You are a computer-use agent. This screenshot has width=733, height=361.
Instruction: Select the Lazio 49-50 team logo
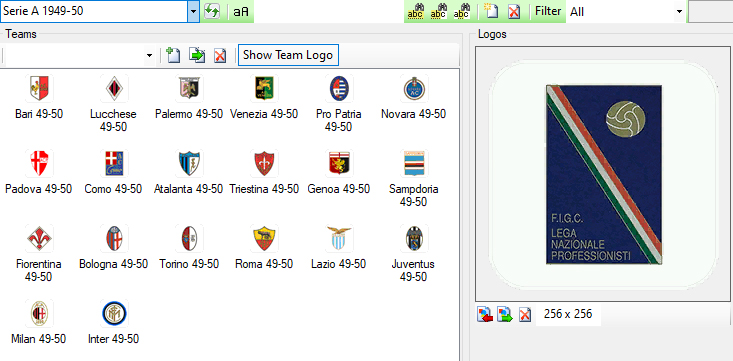point(339,238)
